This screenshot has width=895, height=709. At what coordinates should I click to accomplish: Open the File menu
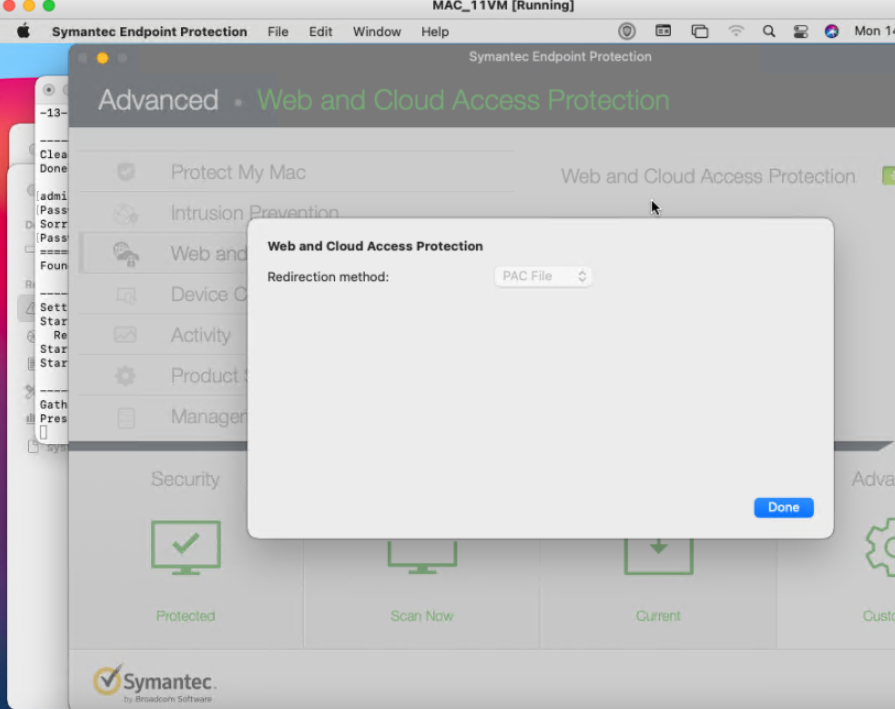point(278,31)
